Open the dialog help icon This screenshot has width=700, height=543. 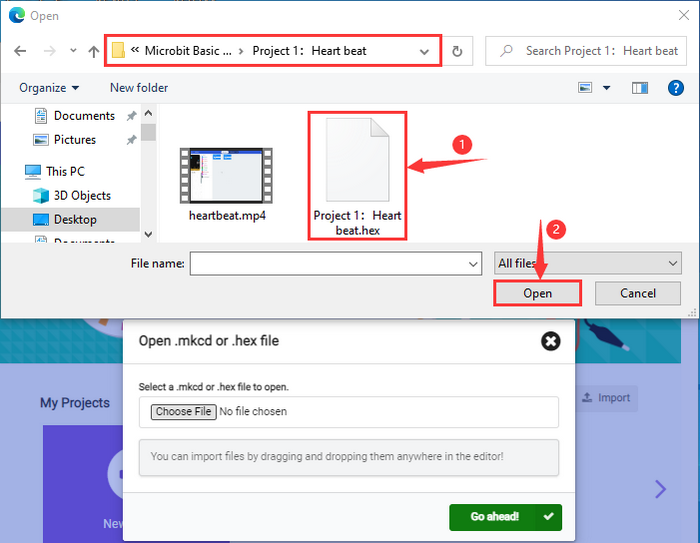coord(675,88)
